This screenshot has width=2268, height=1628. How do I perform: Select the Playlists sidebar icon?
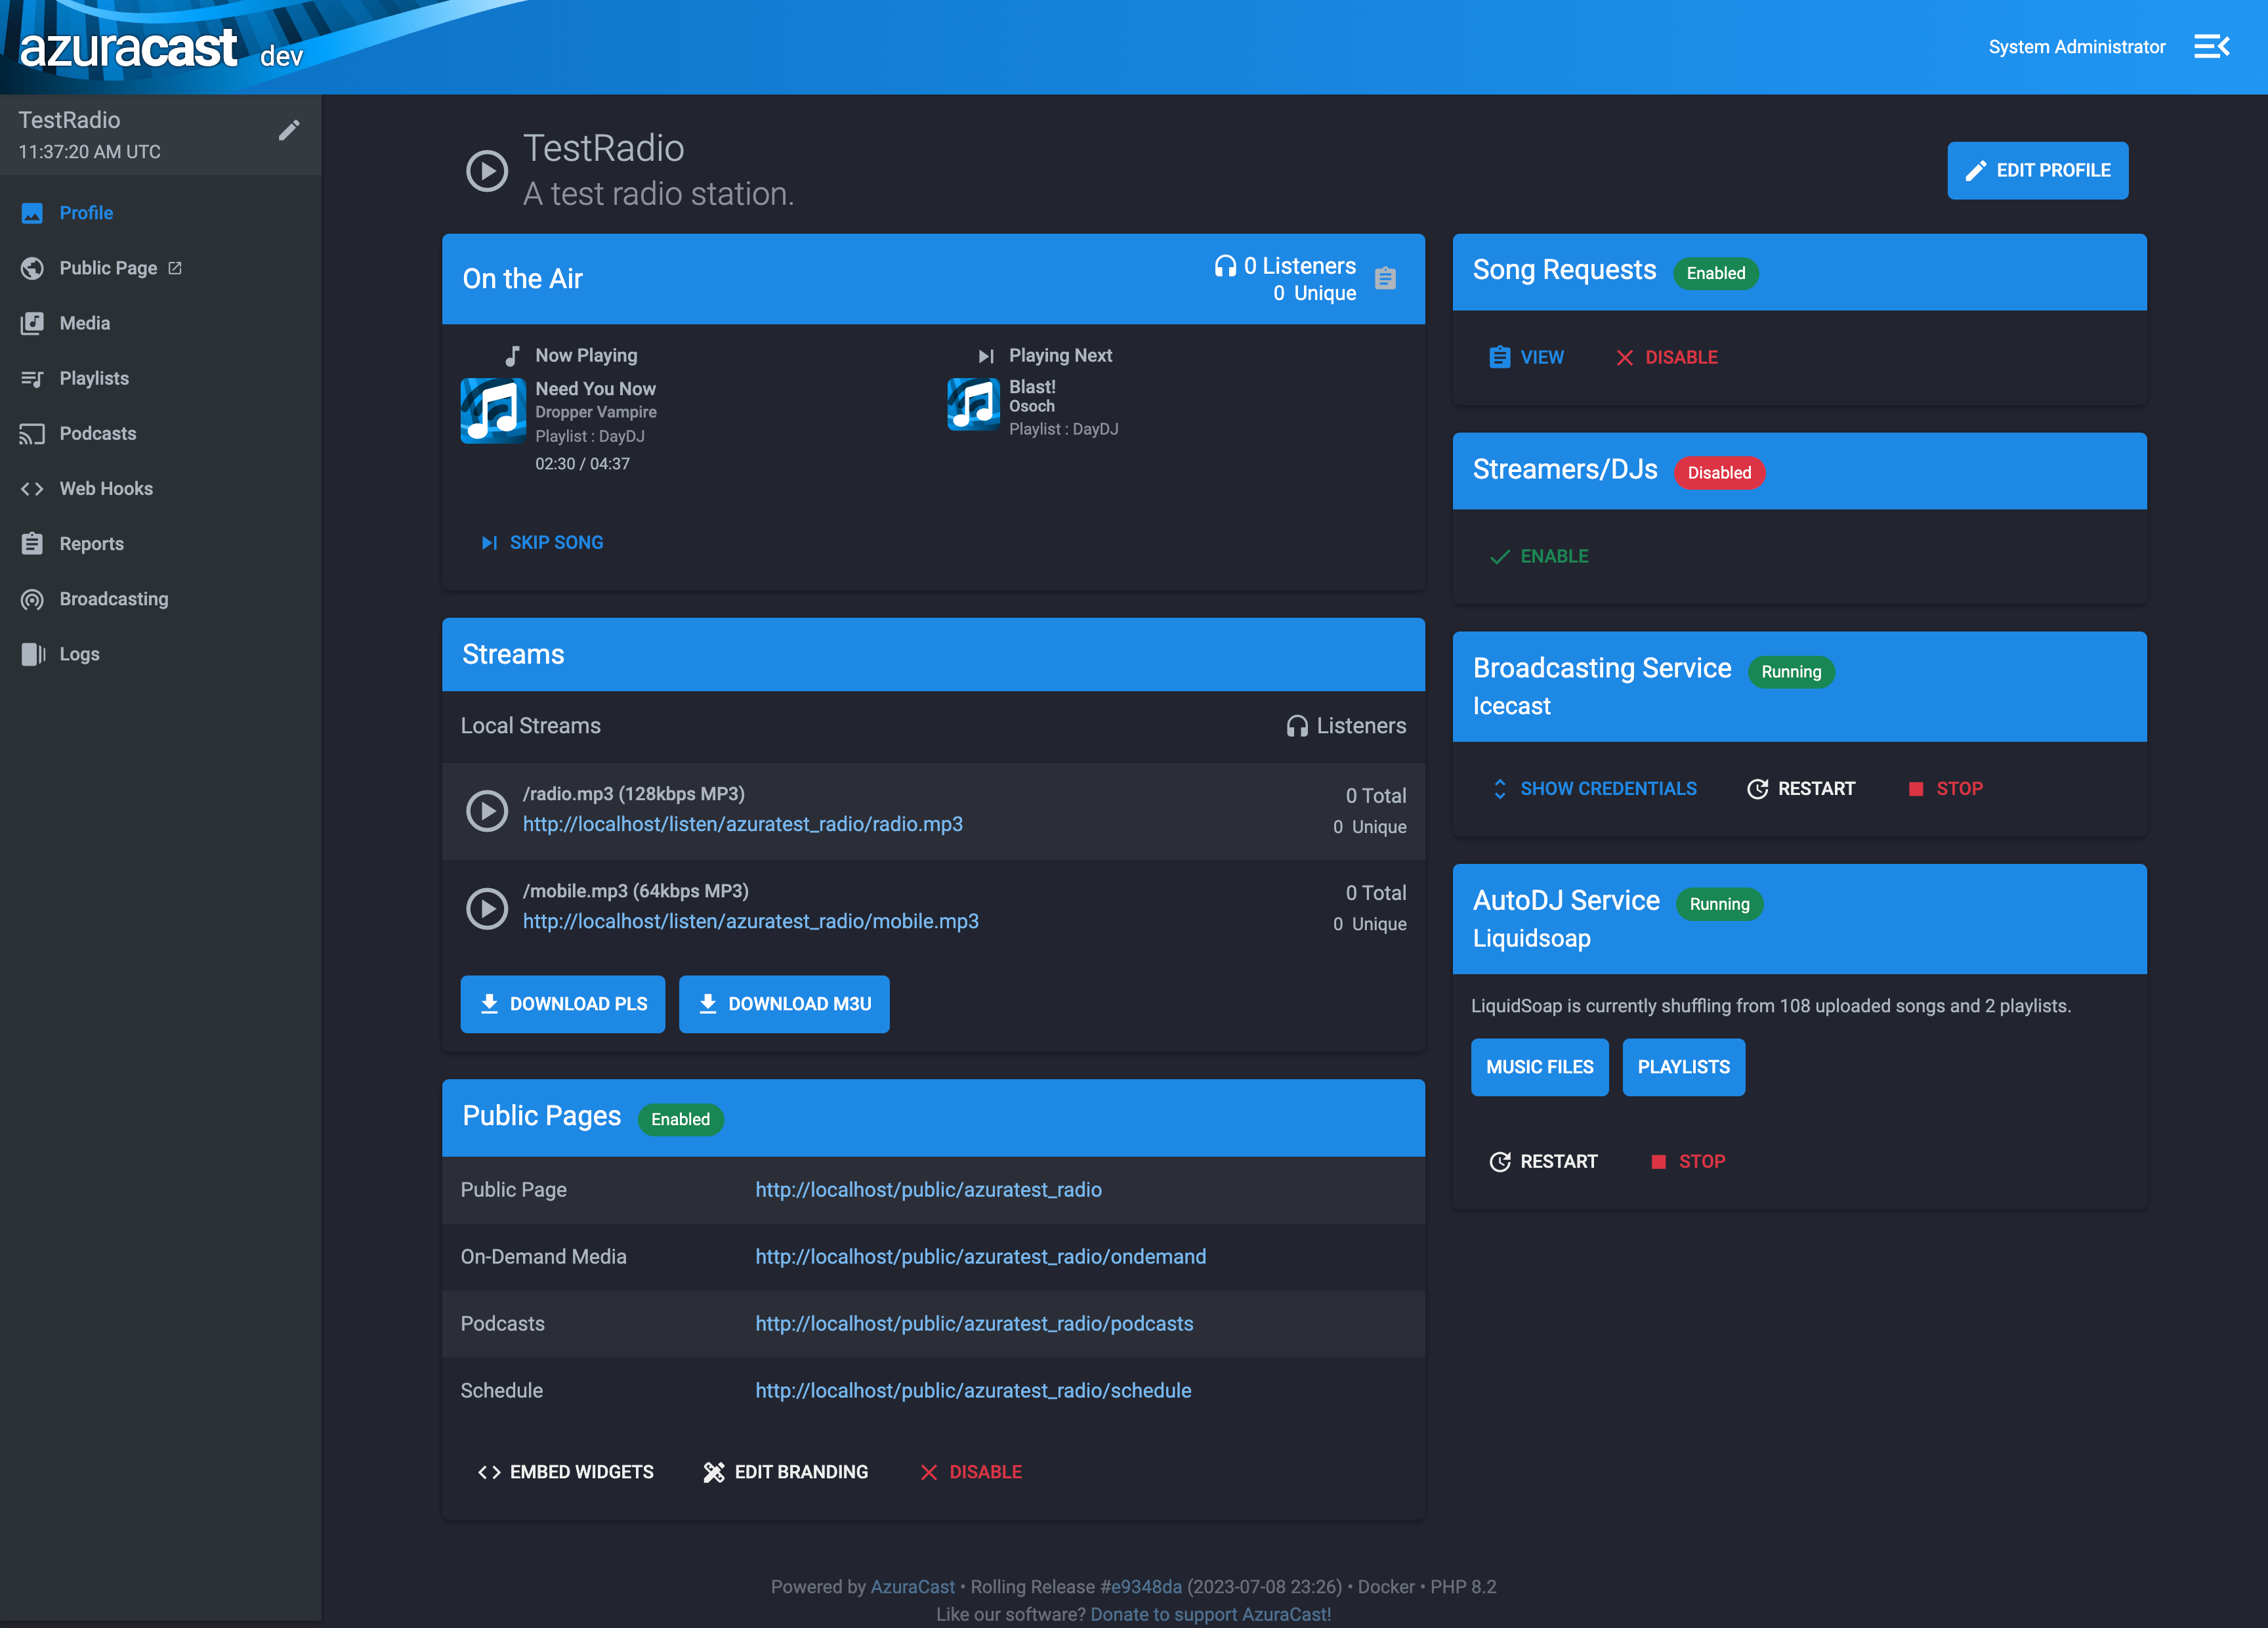33,378
